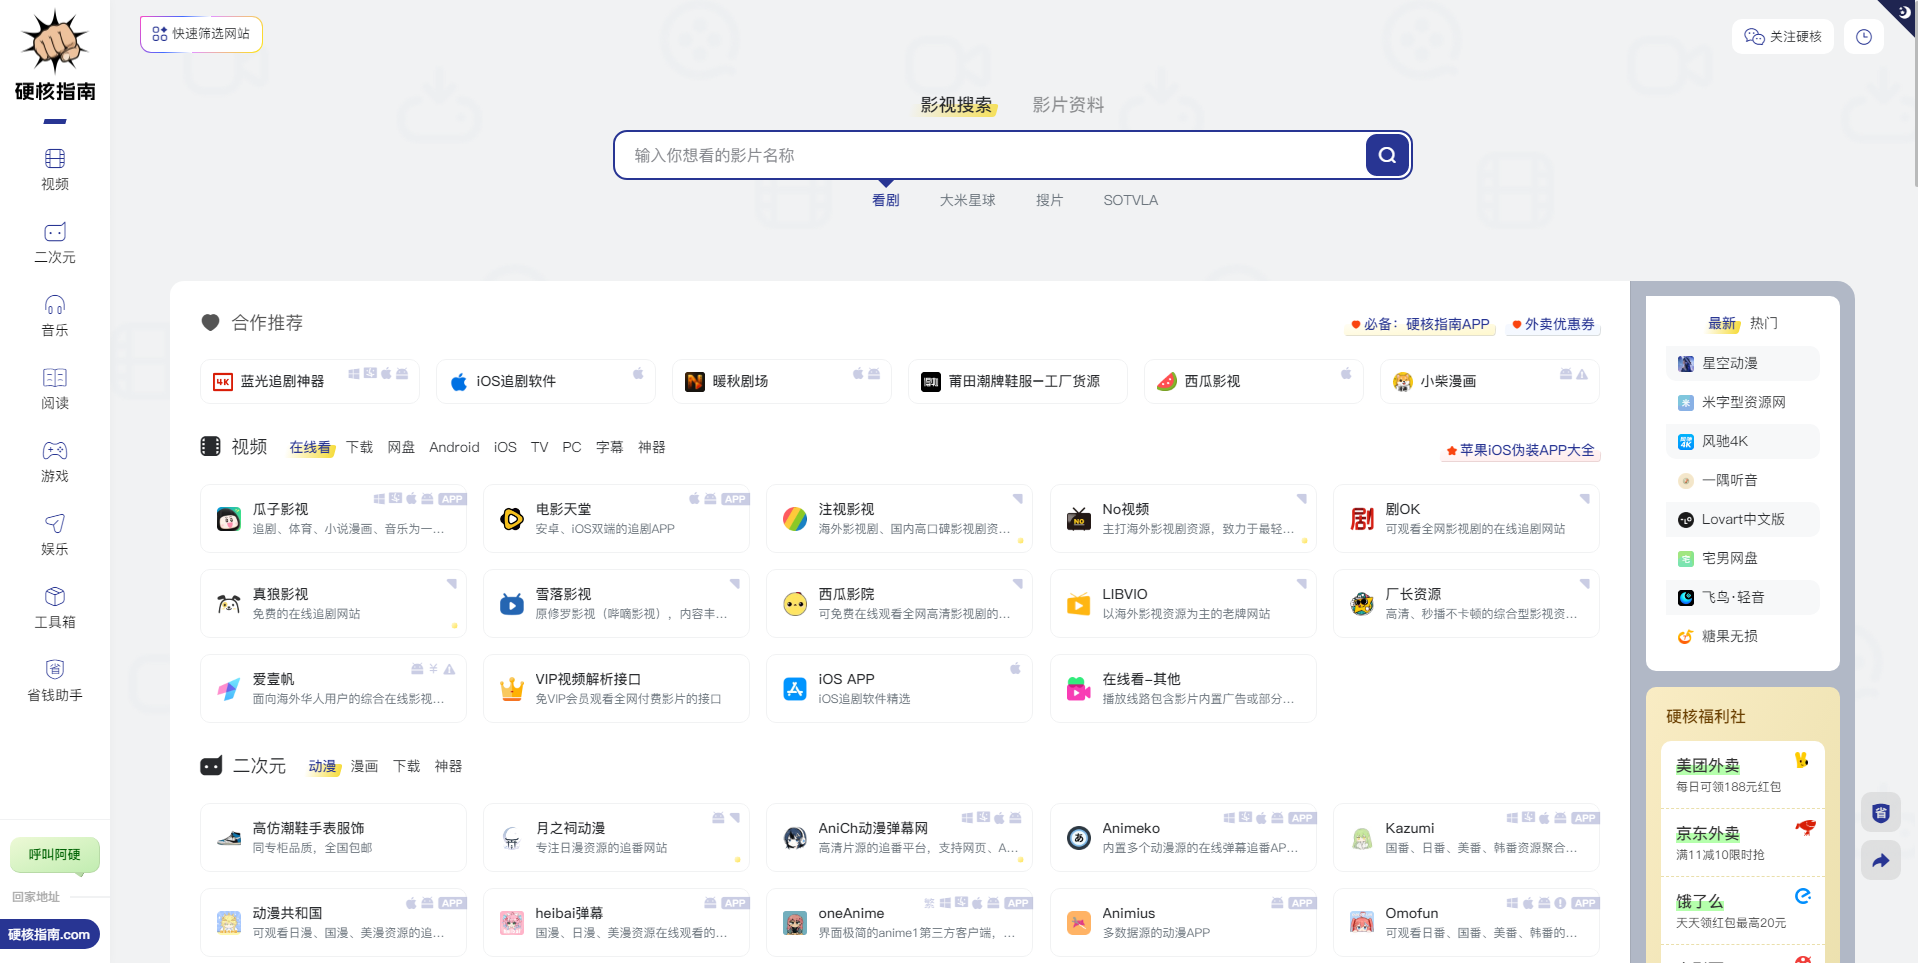Open the 阅读 book sidebar category
This screenshot has width=1918, height=963.
click(55, 389)
